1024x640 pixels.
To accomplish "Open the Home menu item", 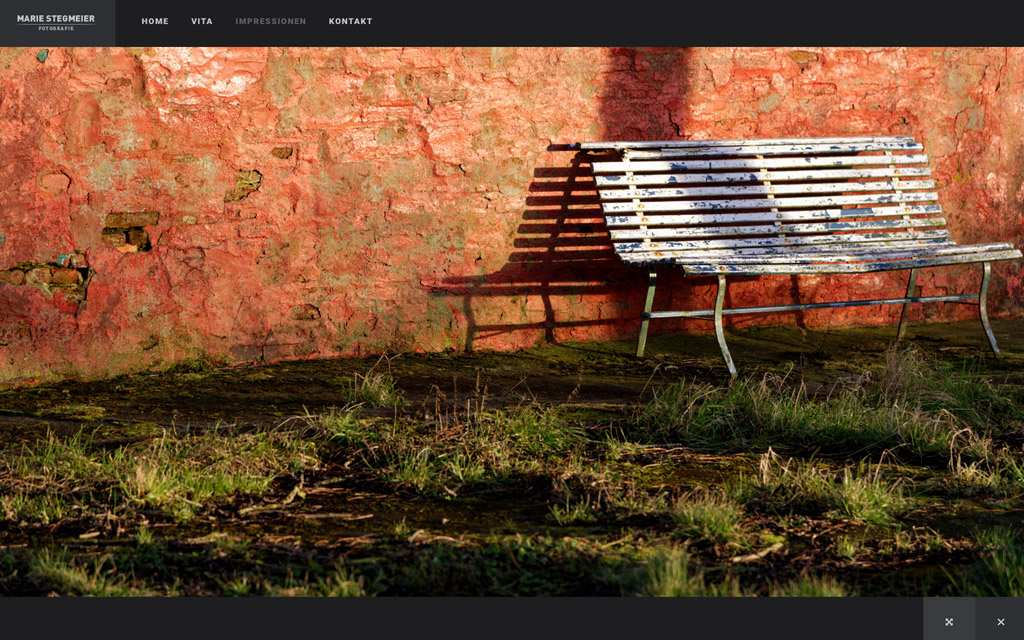I will 155,22.
